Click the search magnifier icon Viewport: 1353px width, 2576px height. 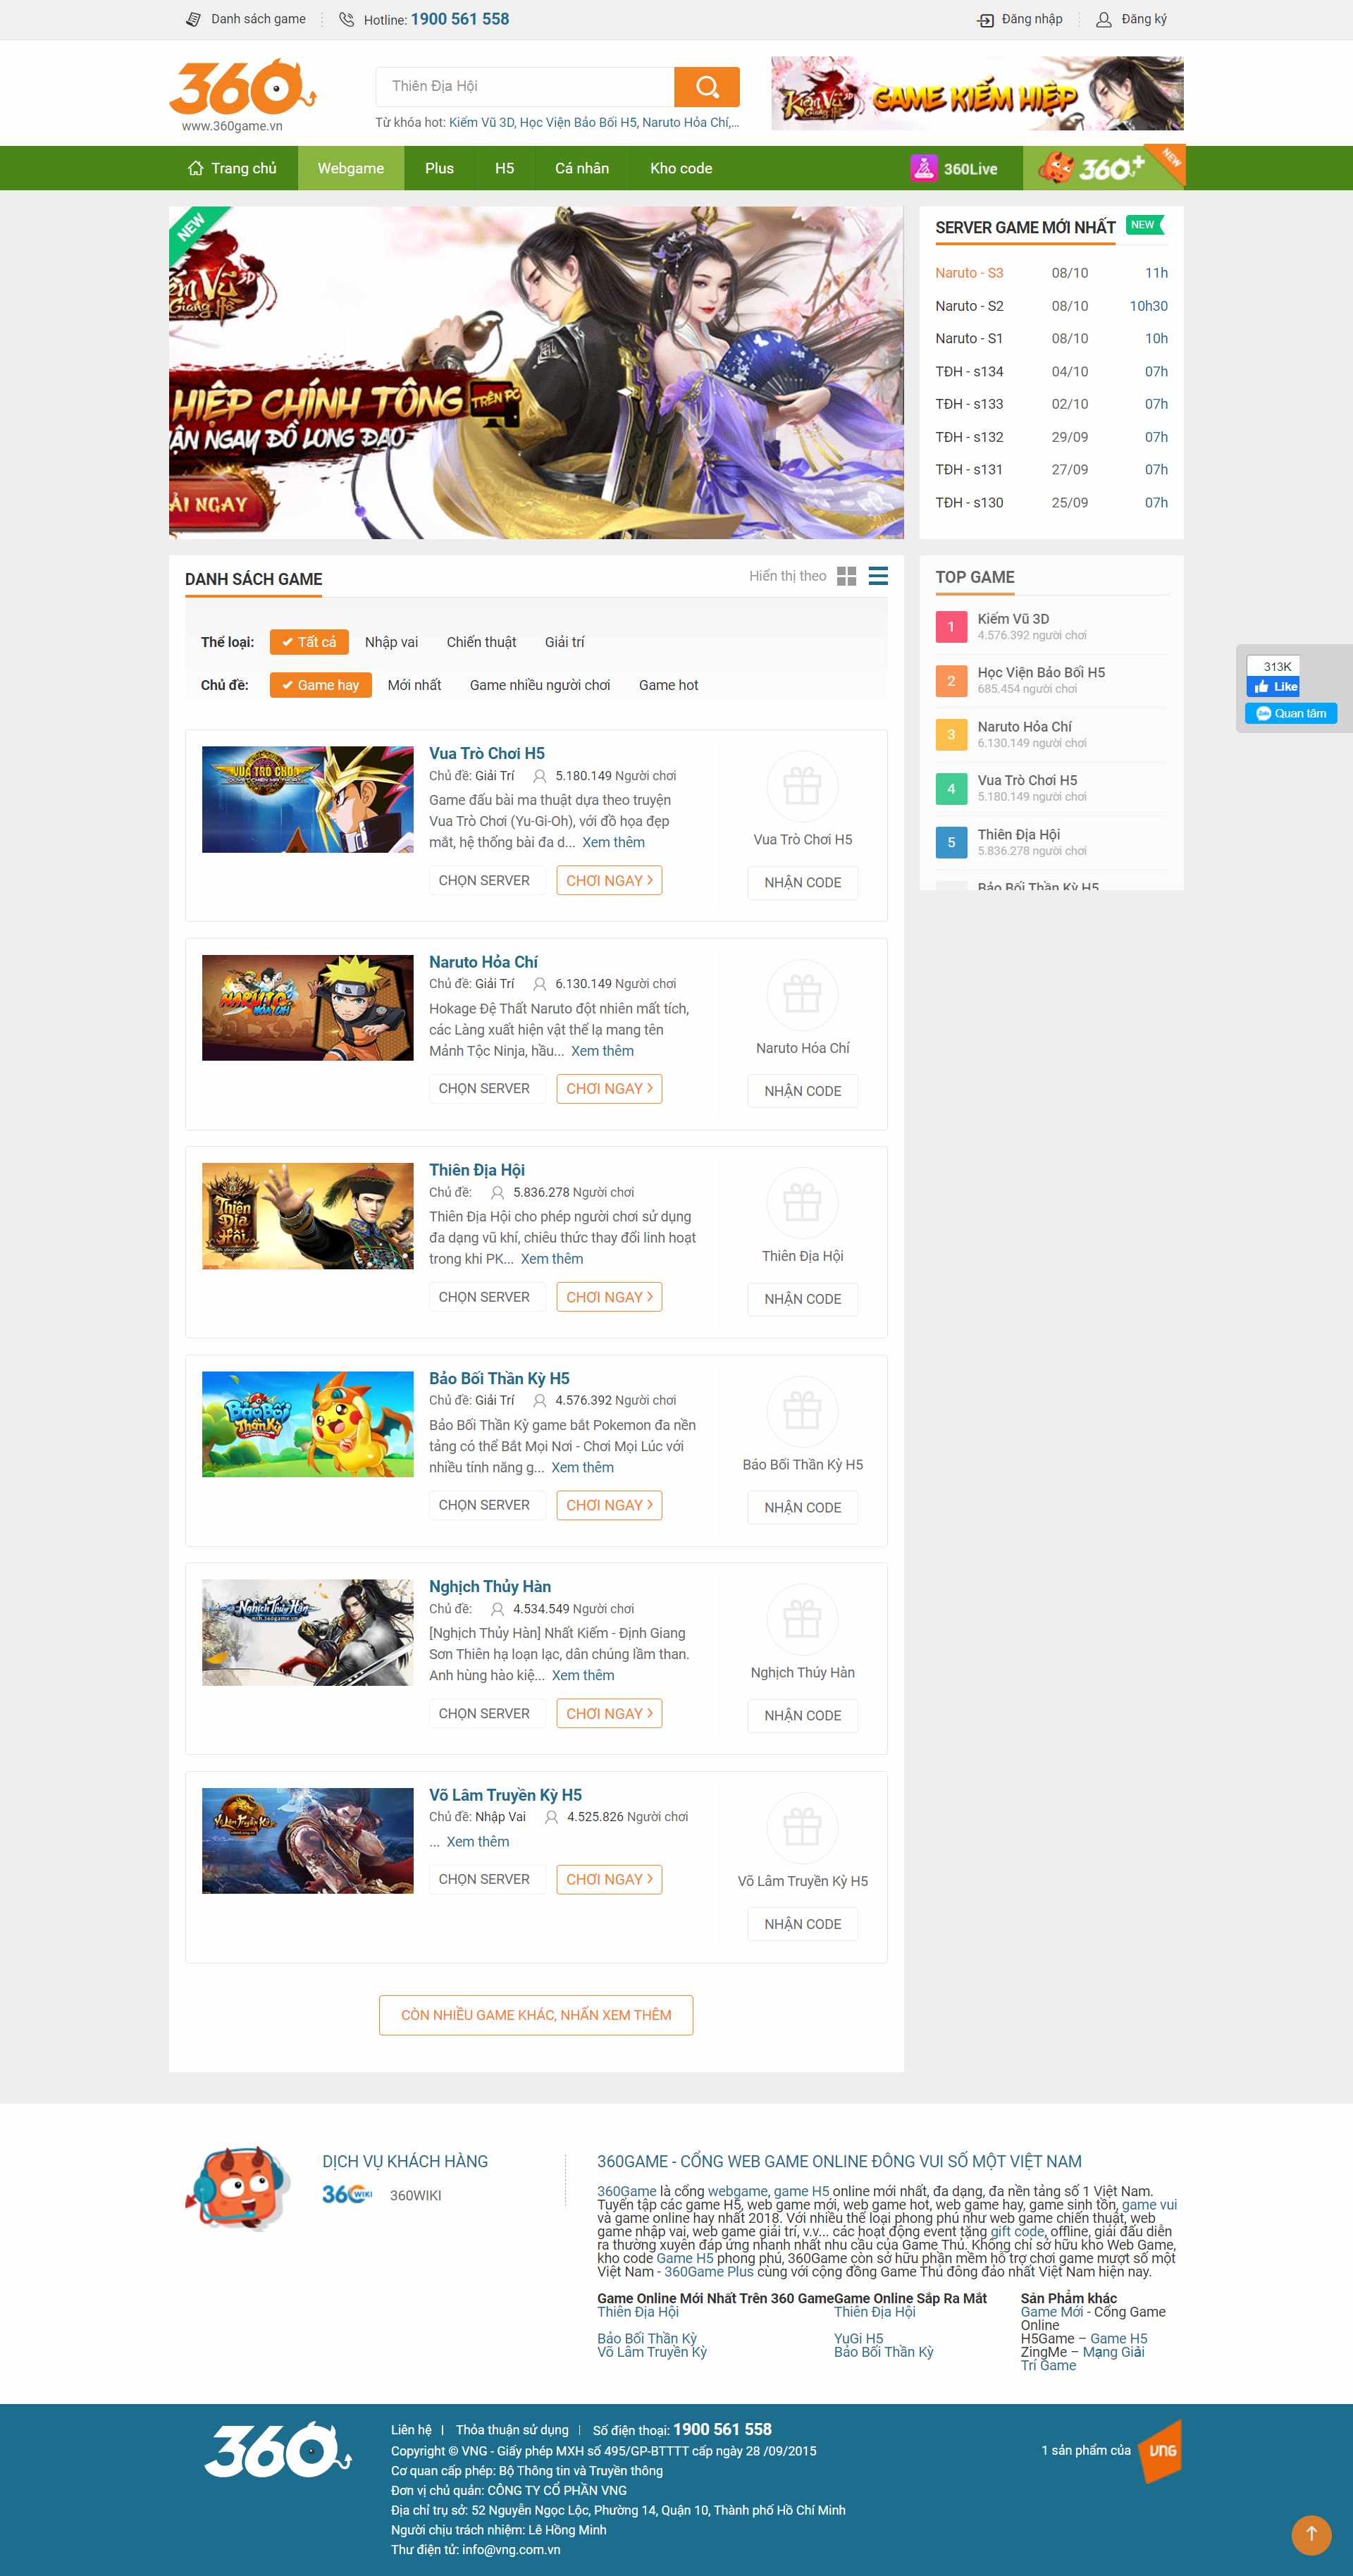707,87
